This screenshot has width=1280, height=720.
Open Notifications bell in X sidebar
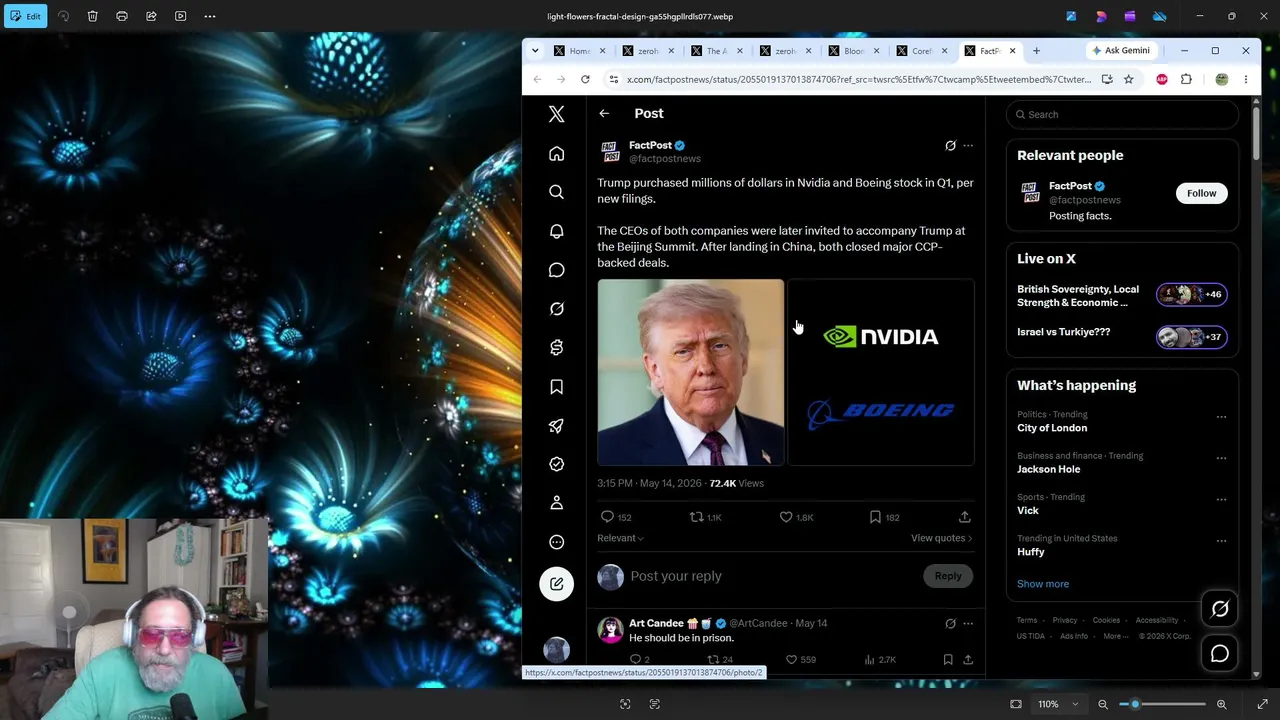557,231
